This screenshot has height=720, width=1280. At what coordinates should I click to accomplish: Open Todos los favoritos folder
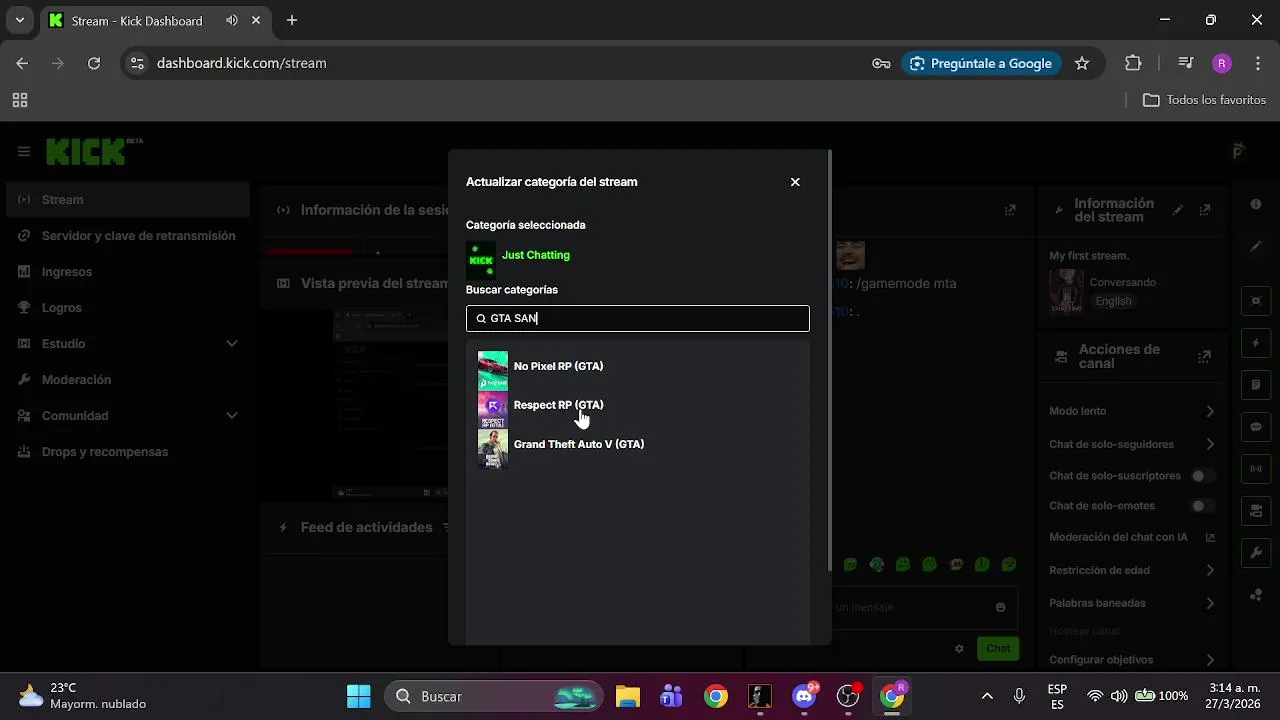tap(1204, 100)
